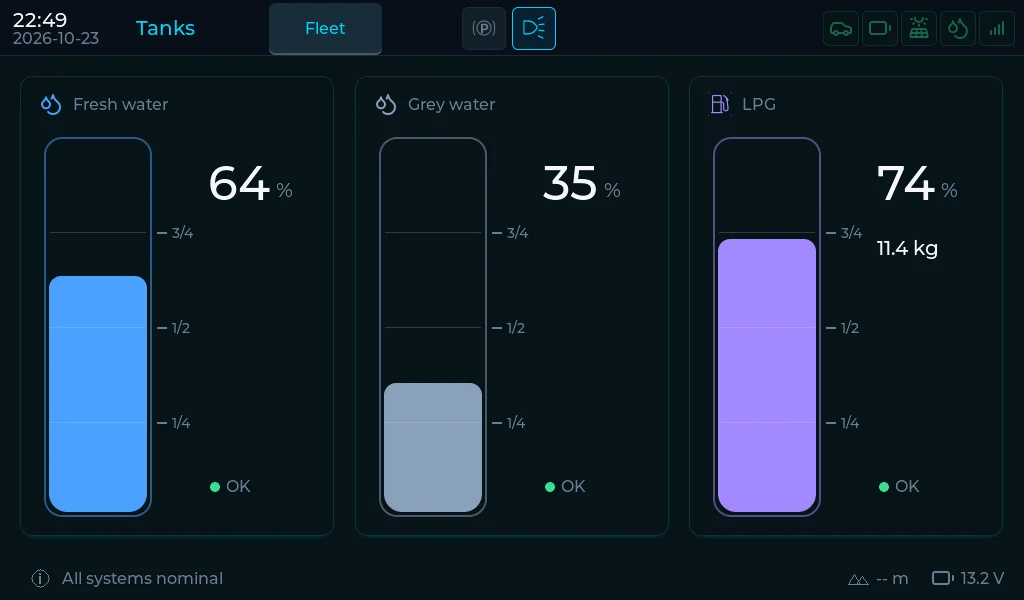Click the battery icon beside 13.2 V
1024x600 pixels.
(942, 578)
